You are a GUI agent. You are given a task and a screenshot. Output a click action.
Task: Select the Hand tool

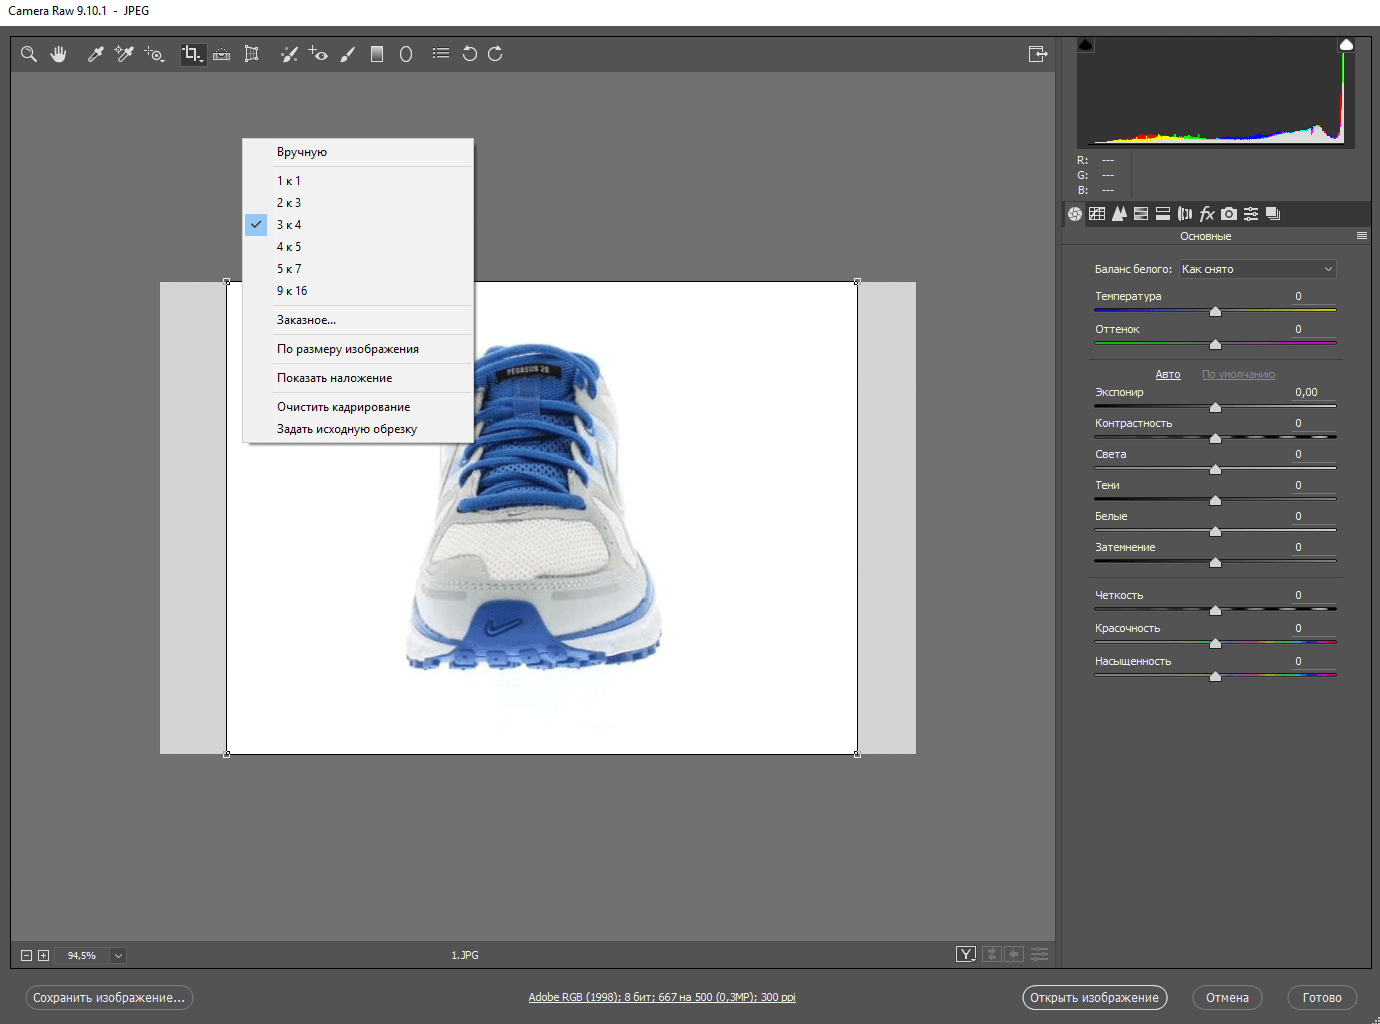click(59, 54)
